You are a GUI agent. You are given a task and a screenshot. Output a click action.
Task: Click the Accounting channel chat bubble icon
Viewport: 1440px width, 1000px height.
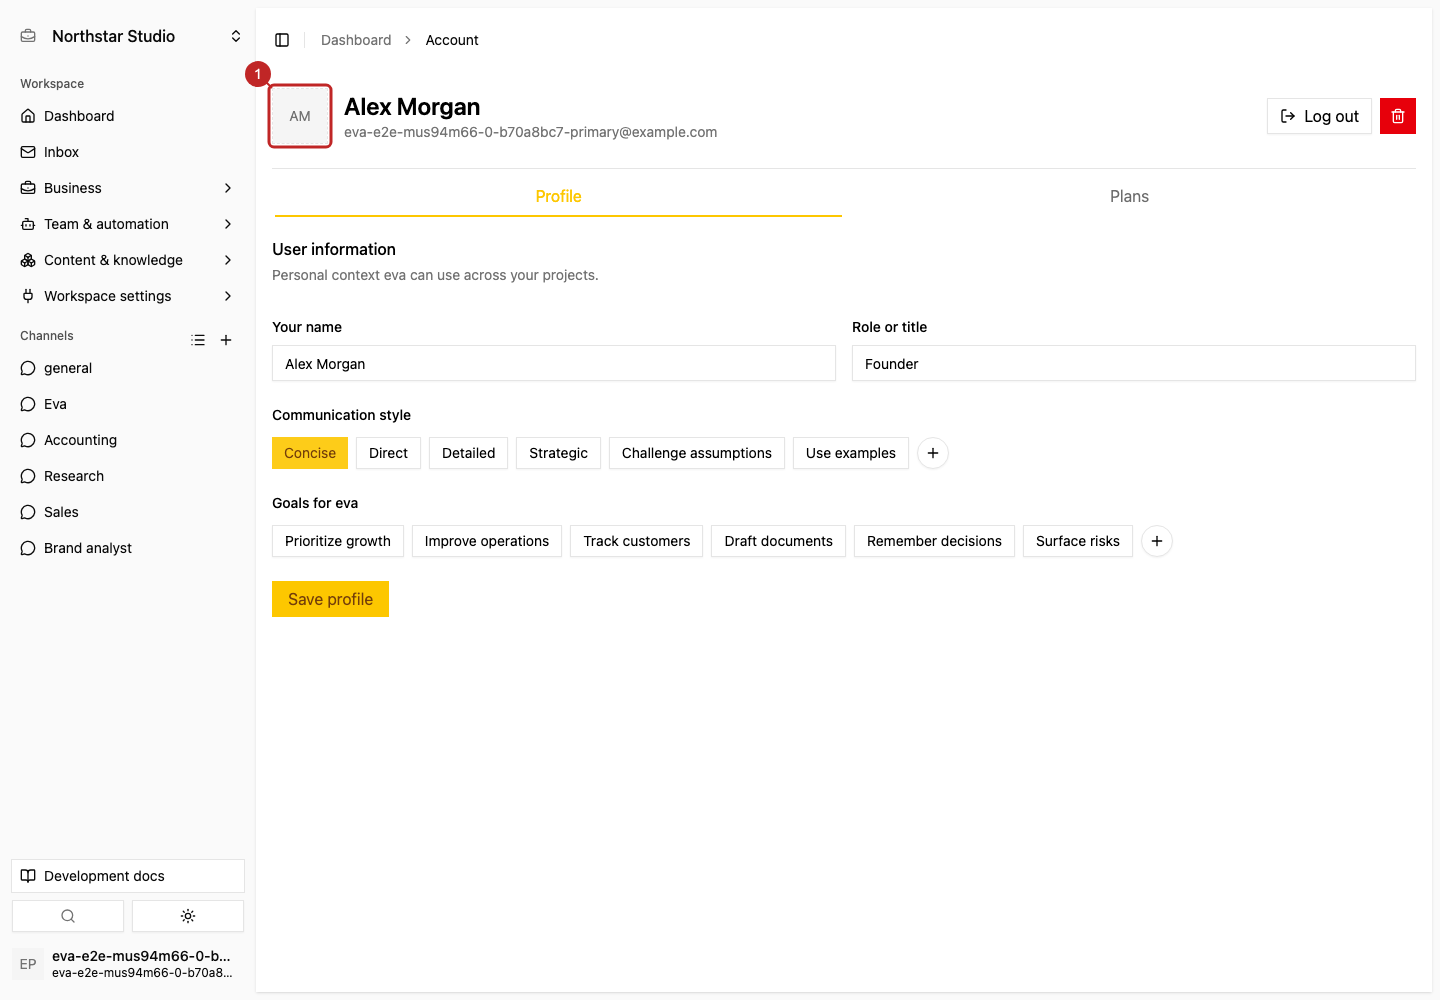click(x=28, y=440)
